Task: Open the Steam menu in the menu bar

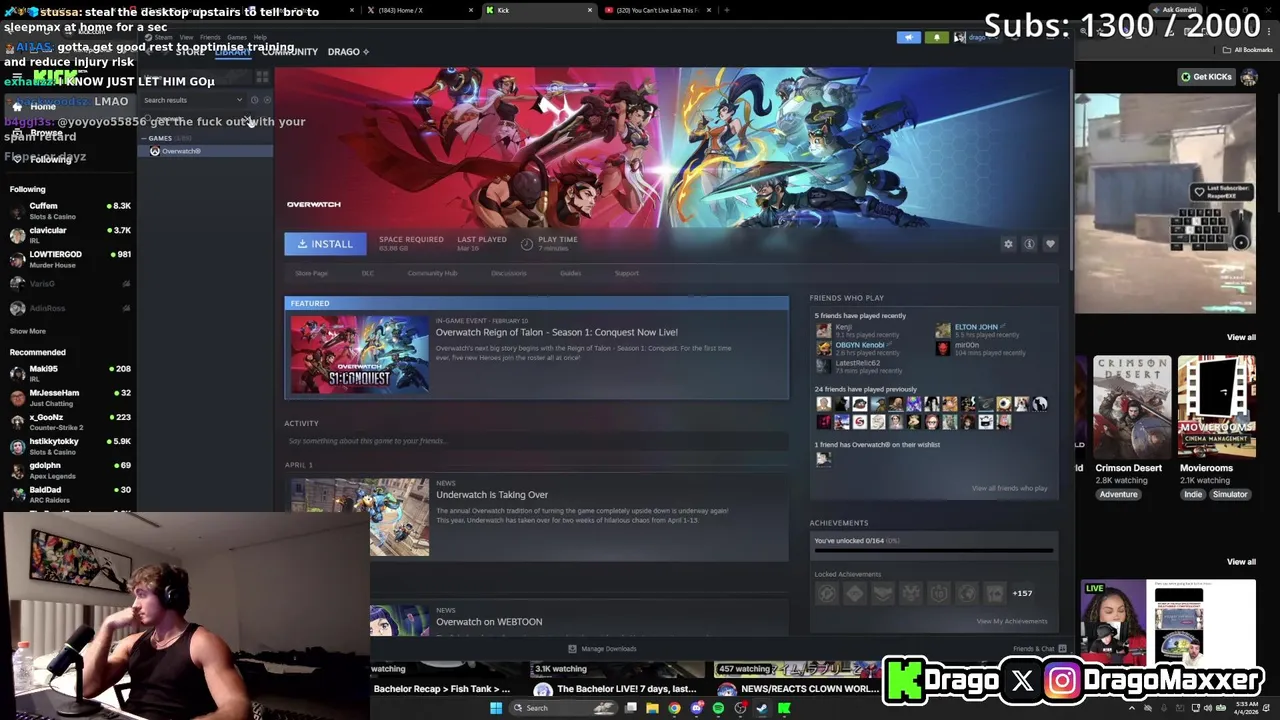Action: point(163,37)
